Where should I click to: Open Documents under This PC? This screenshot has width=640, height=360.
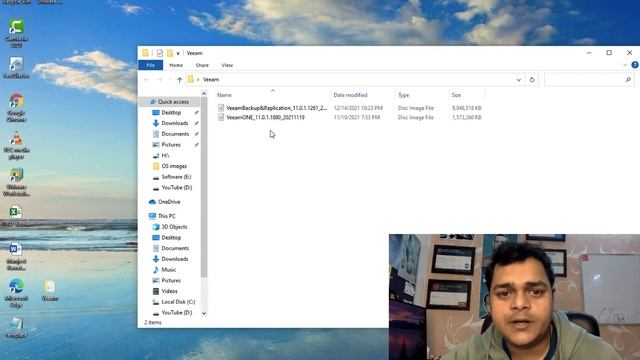[175, 248]
